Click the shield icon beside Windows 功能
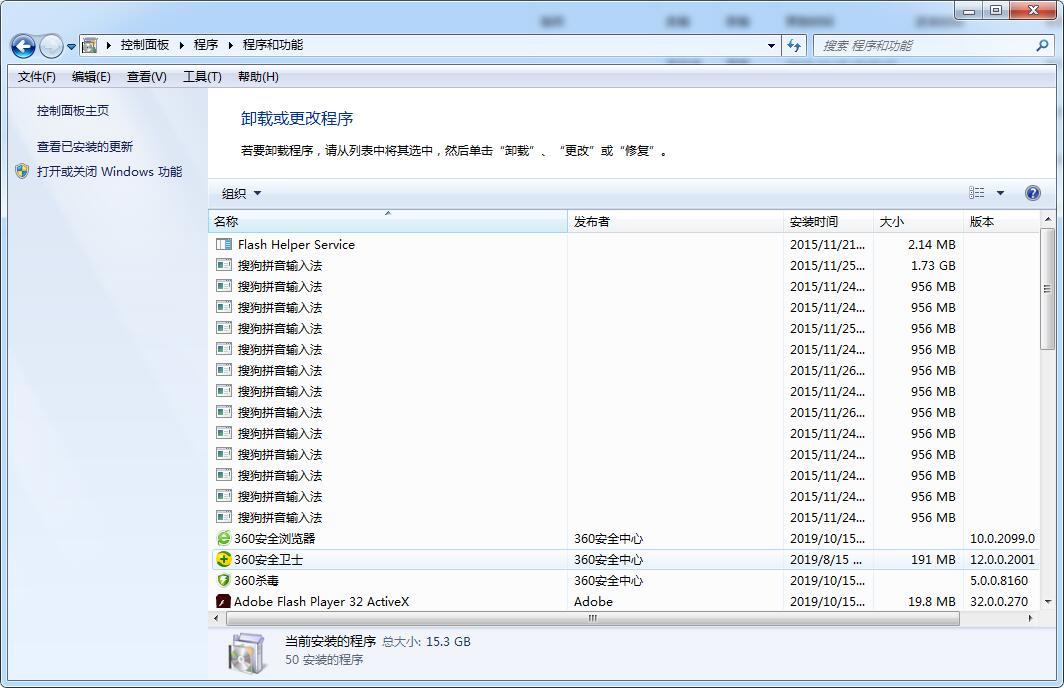 pos(22,171)
